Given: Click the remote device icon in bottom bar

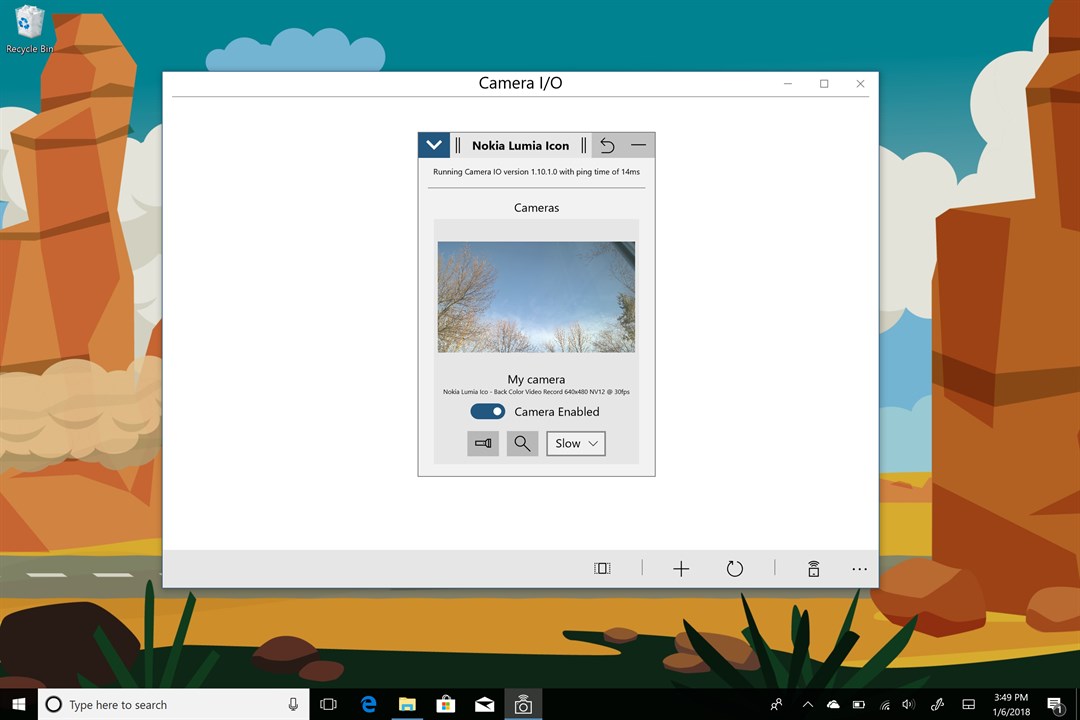Looking at the screenshot, I should click(813, 568).
